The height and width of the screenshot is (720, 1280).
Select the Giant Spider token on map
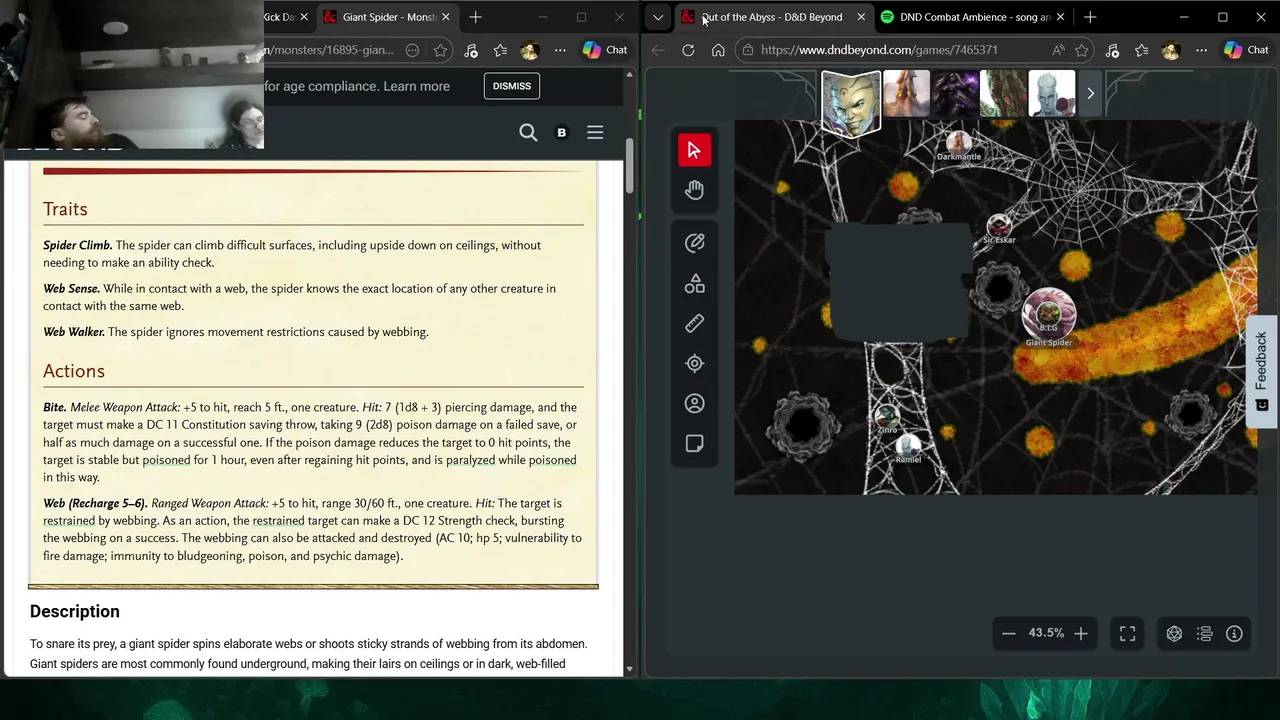[x=1048, y=314]
